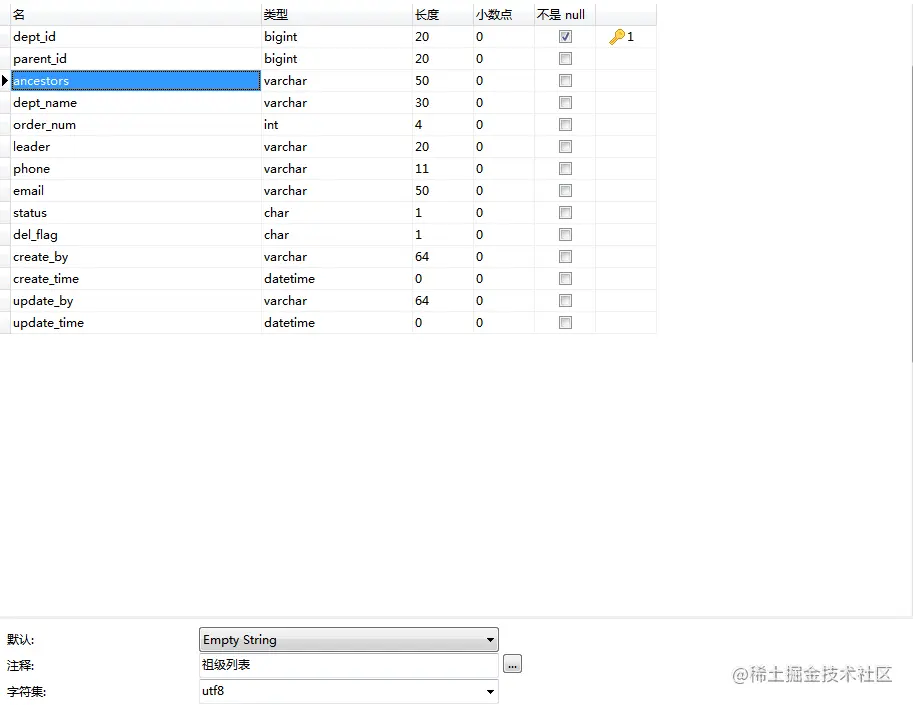Click the highlighted ancestors field name
This screenshot has width=913, height=705.
pos(136,80)
